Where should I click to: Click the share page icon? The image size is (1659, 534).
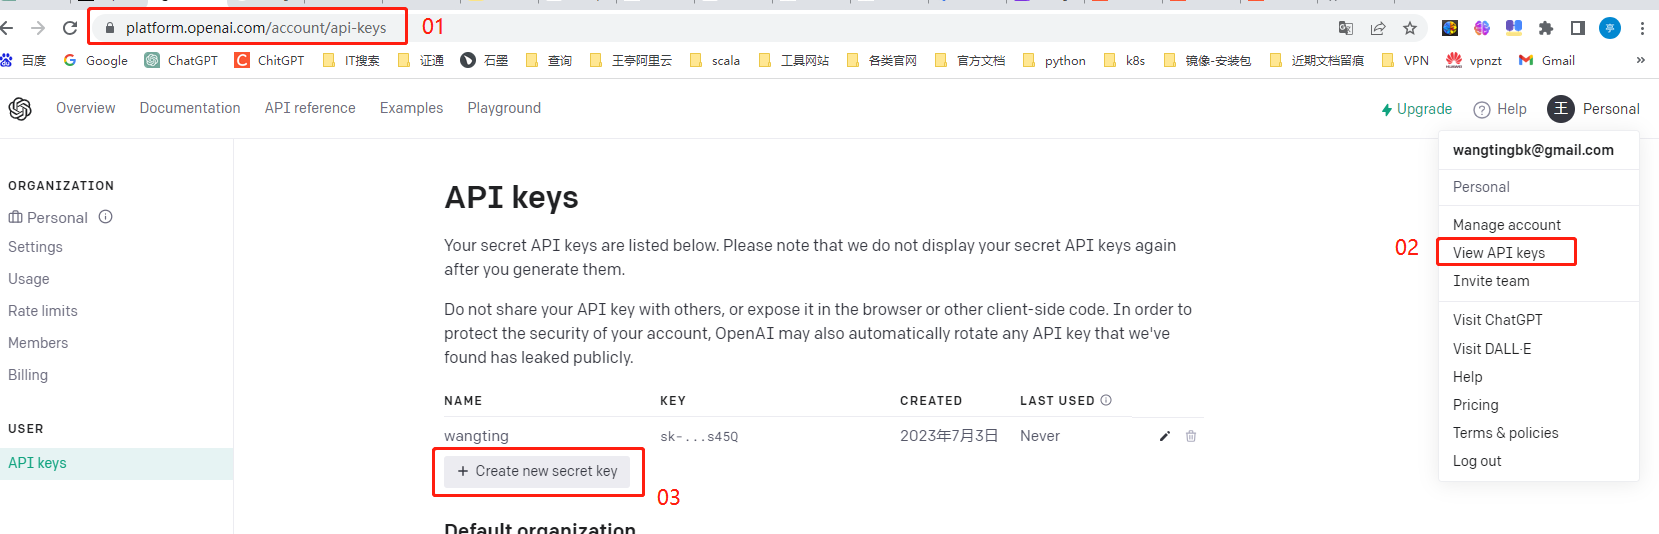[x=1378, y=28]
